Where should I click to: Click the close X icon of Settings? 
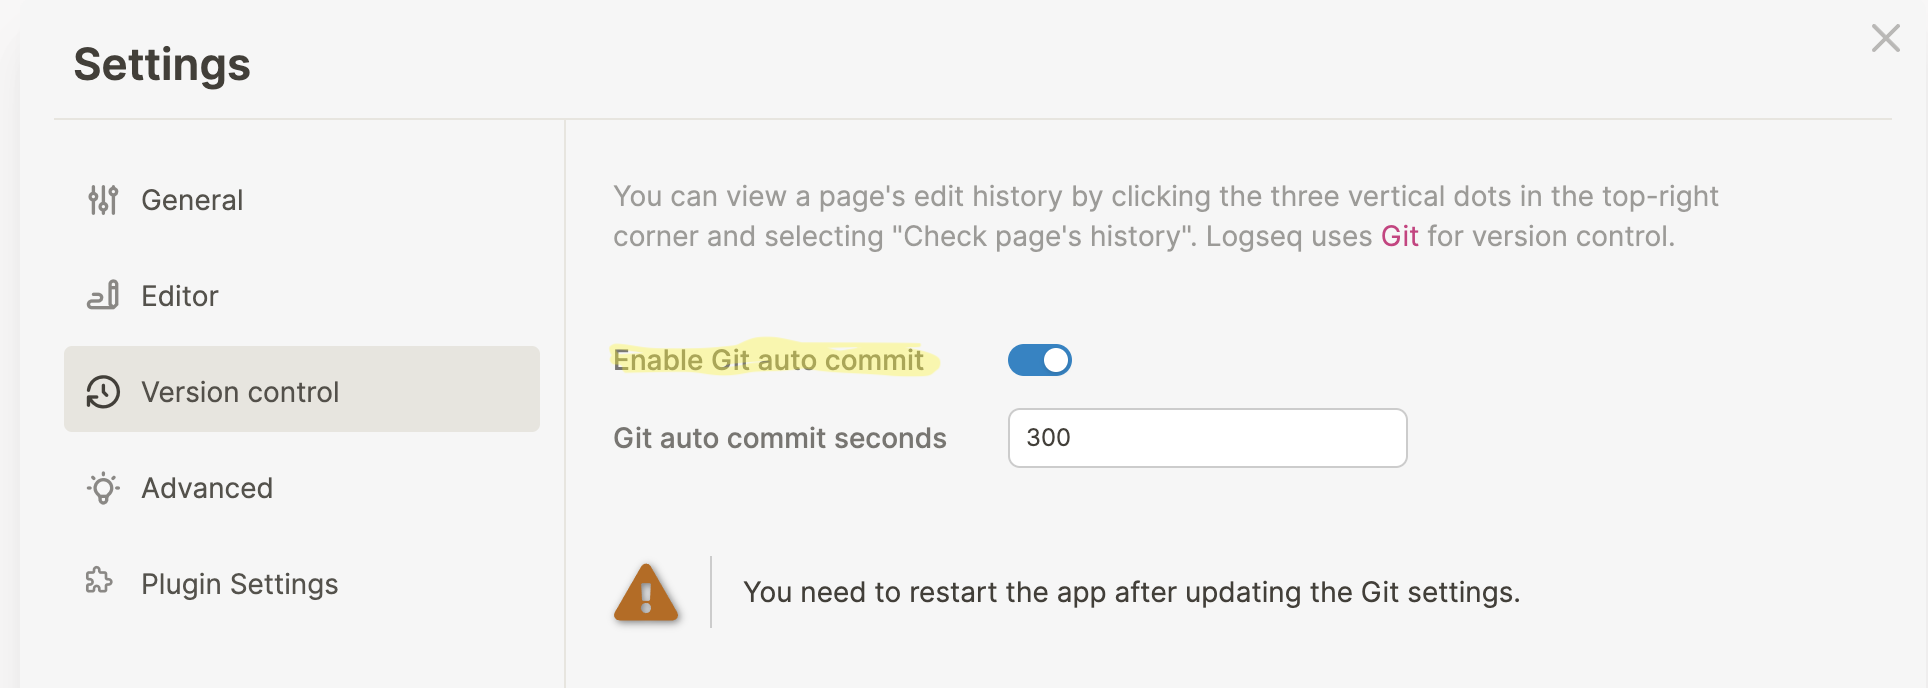pyautogui.click(x=1885, y=38)
